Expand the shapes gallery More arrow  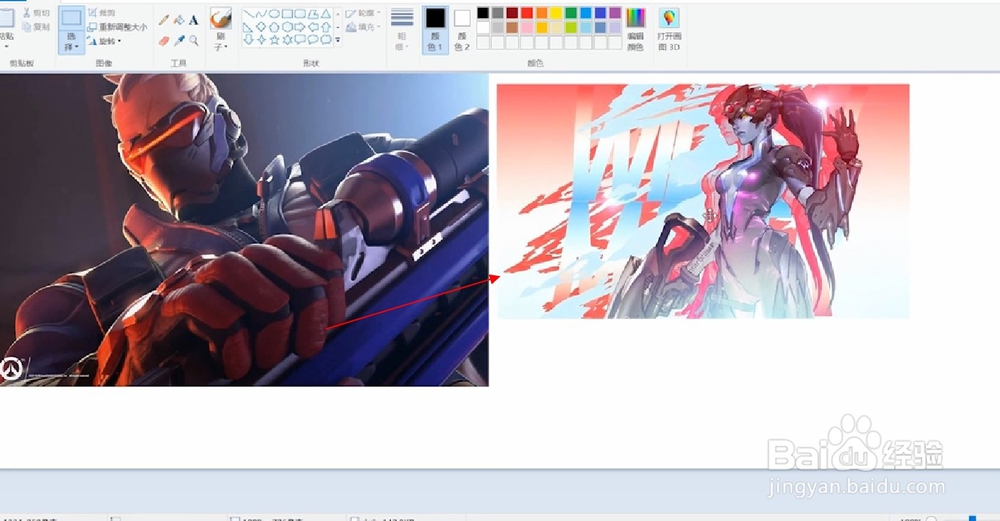tap(337, 40)
